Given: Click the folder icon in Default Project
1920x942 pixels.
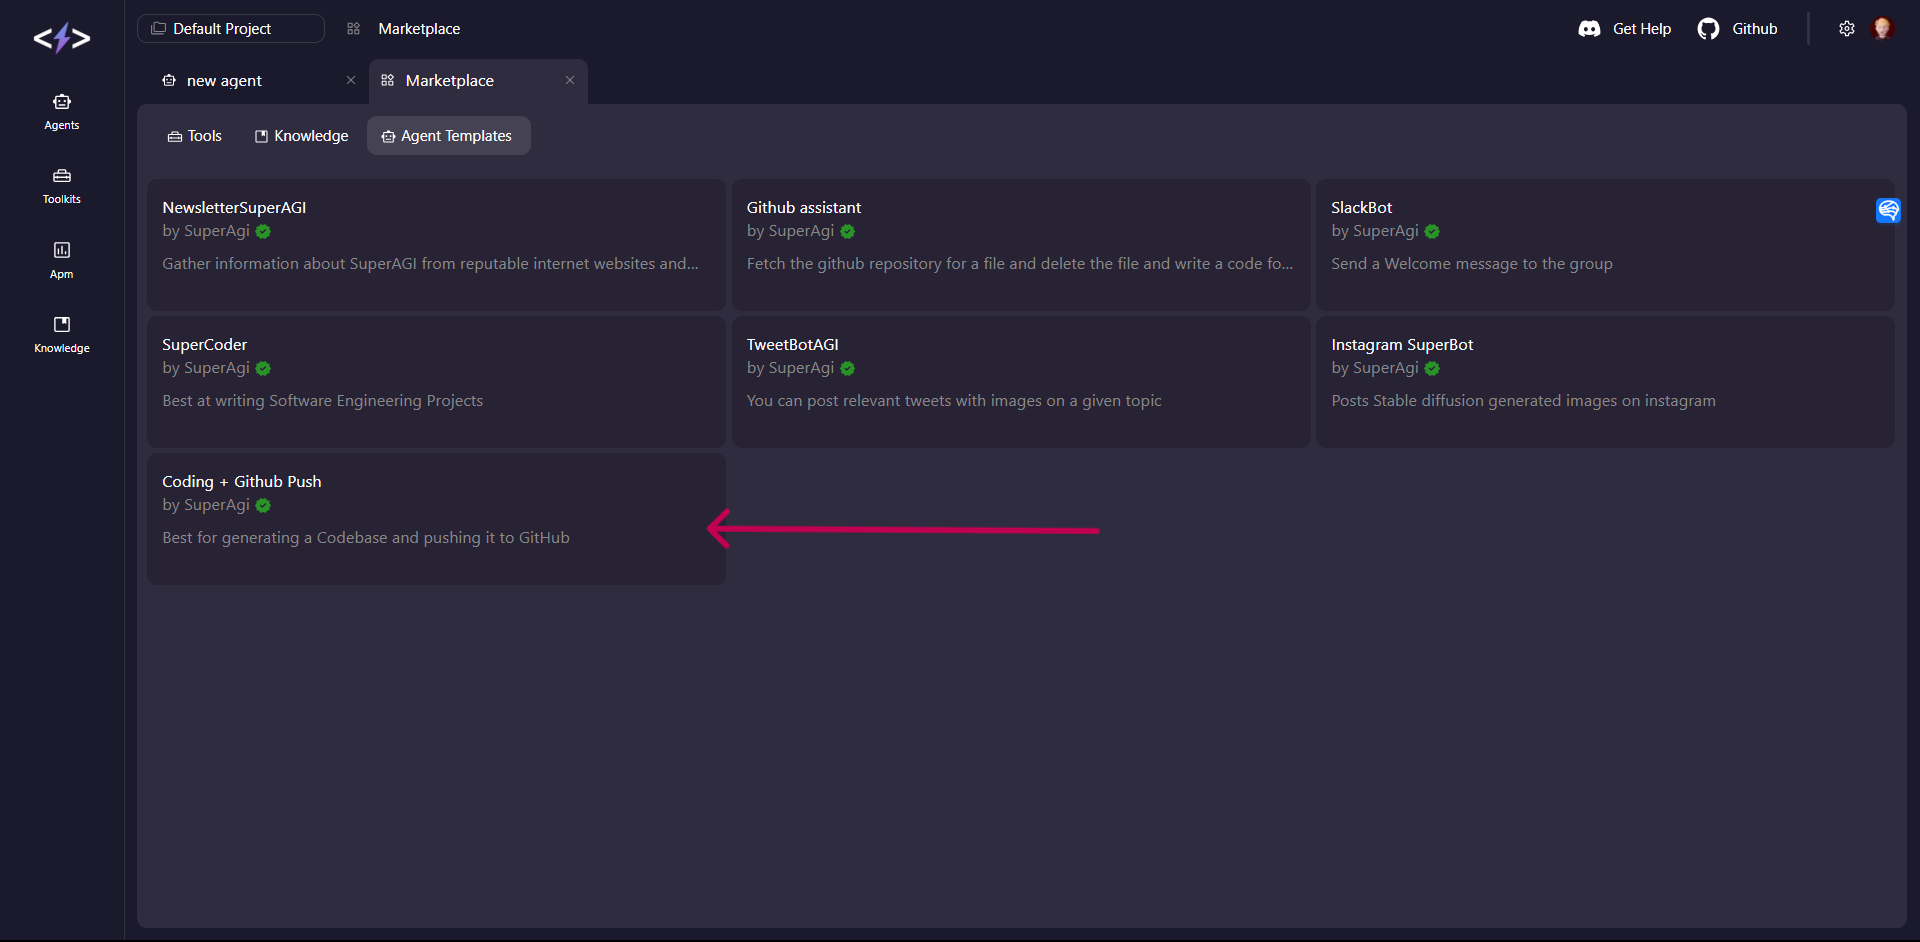Looking at the screenshot, I should click(x=158, y=29).
